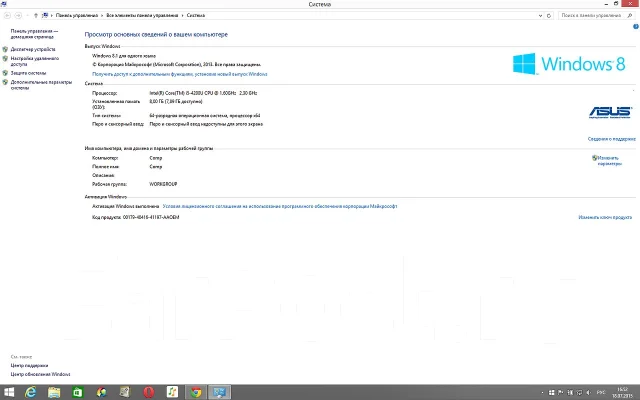Click 'Изменить ключ продукта' link
This screenshot has width=640, height=400.
pyautogui.click(x=605, y=218)
